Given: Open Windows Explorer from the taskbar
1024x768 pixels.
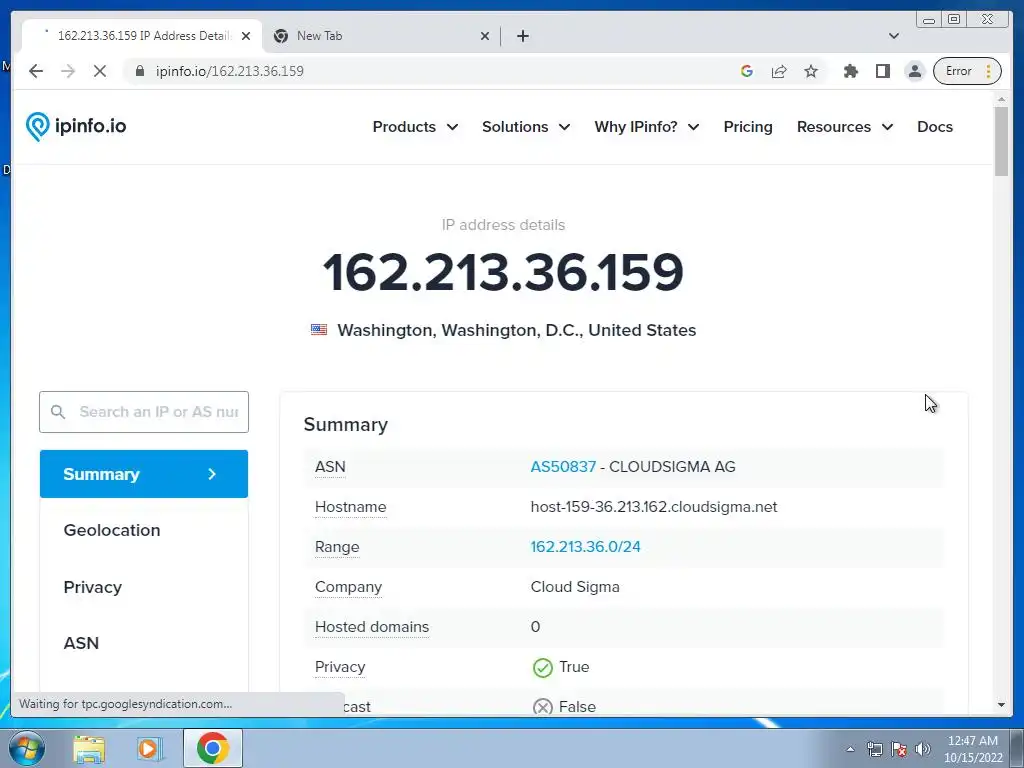Looking at the screenshot, I should 89,748.
